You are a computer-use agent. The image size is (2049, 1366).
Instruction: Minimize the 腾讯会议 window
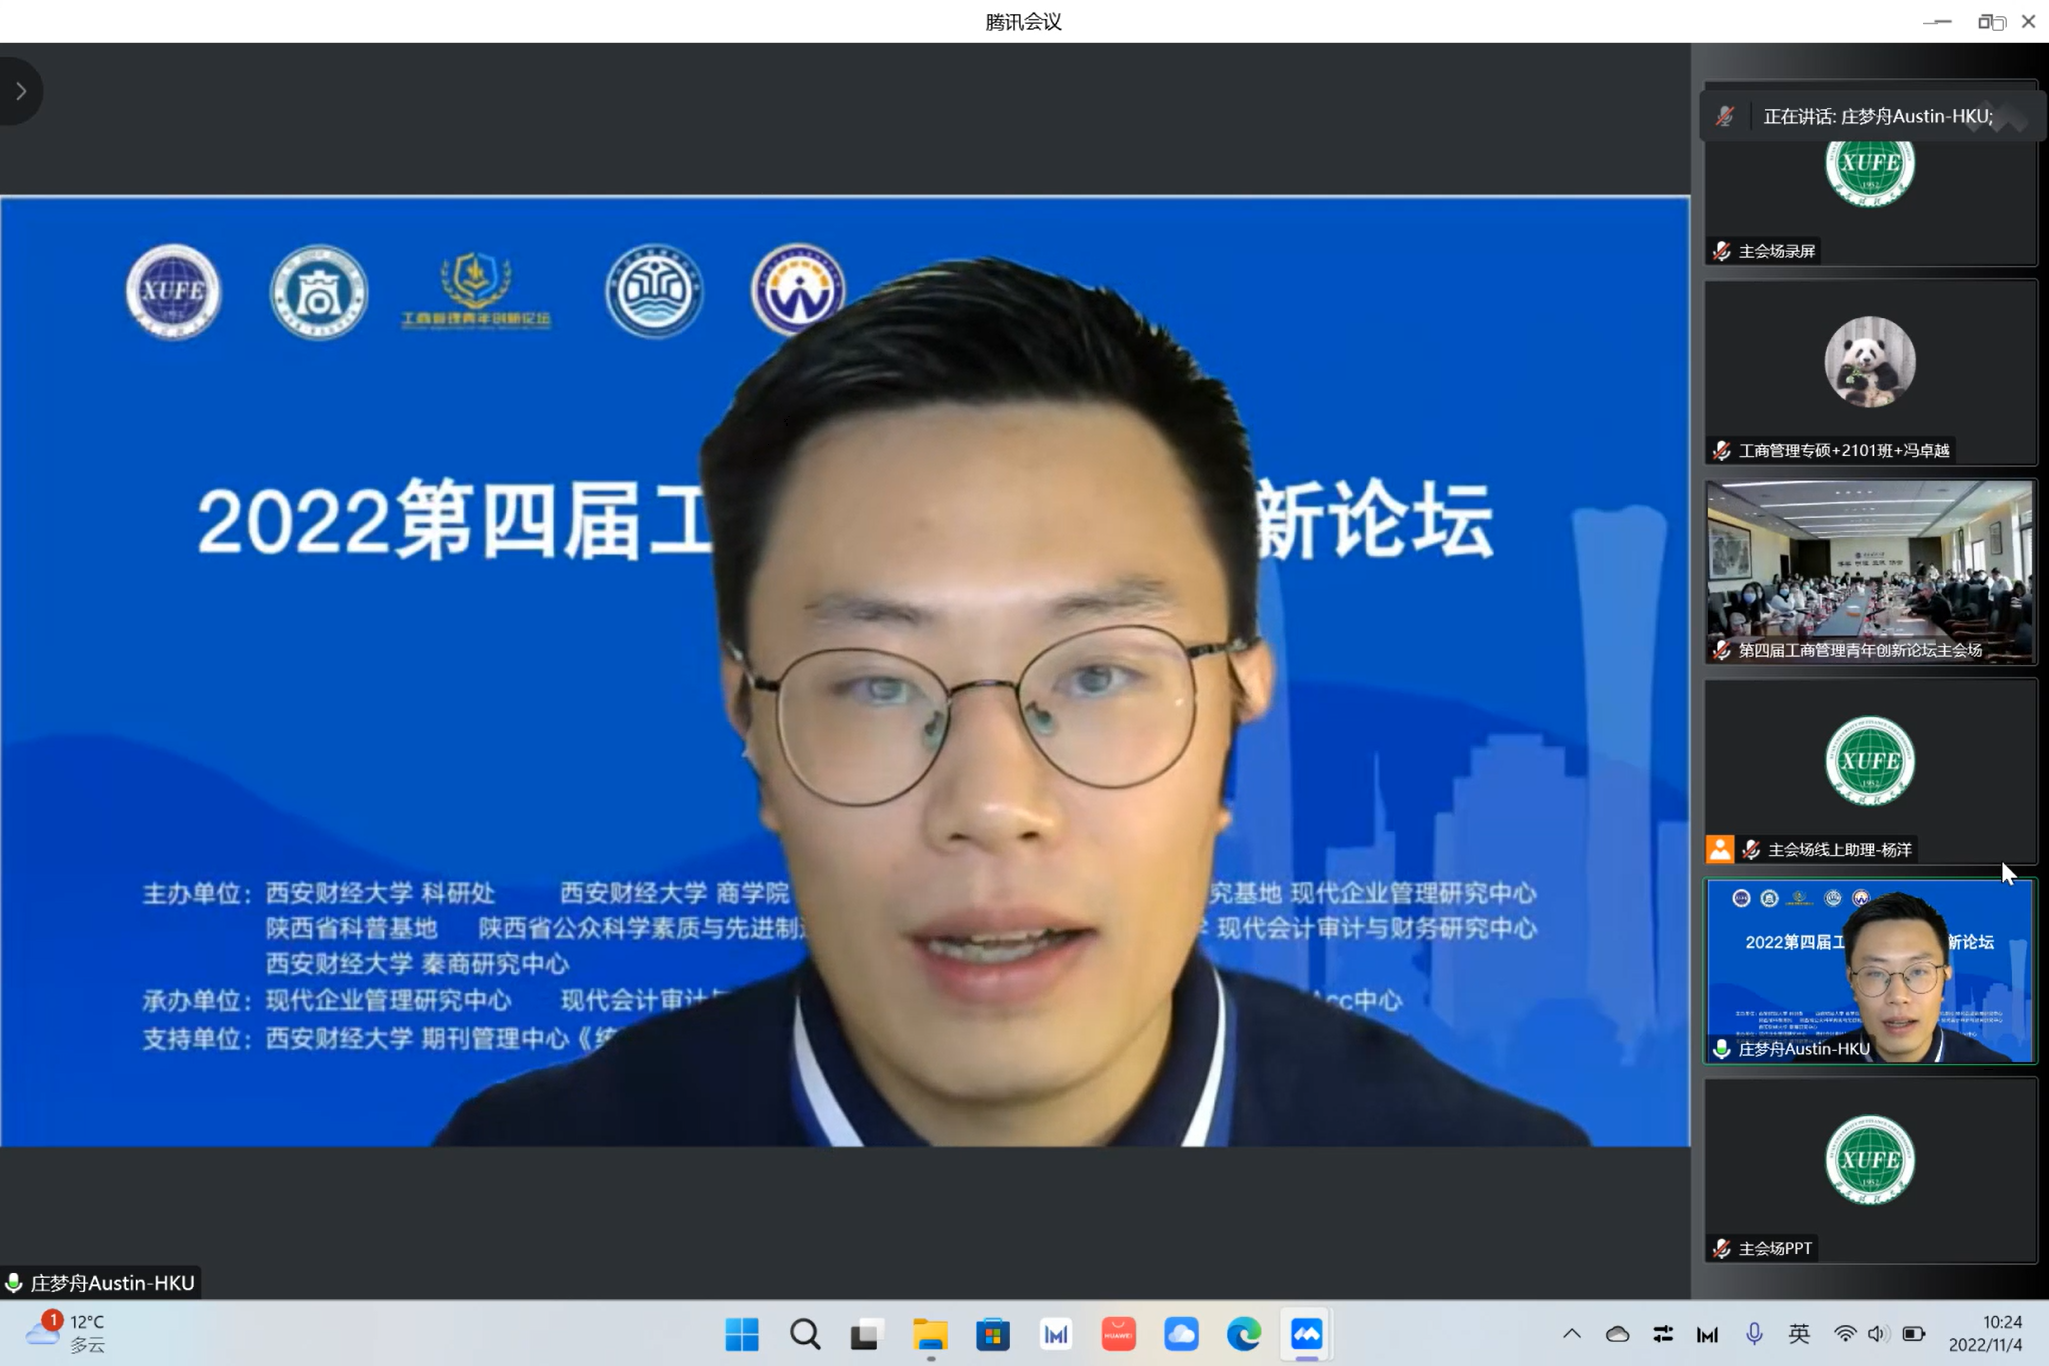tap(1937, 21)
